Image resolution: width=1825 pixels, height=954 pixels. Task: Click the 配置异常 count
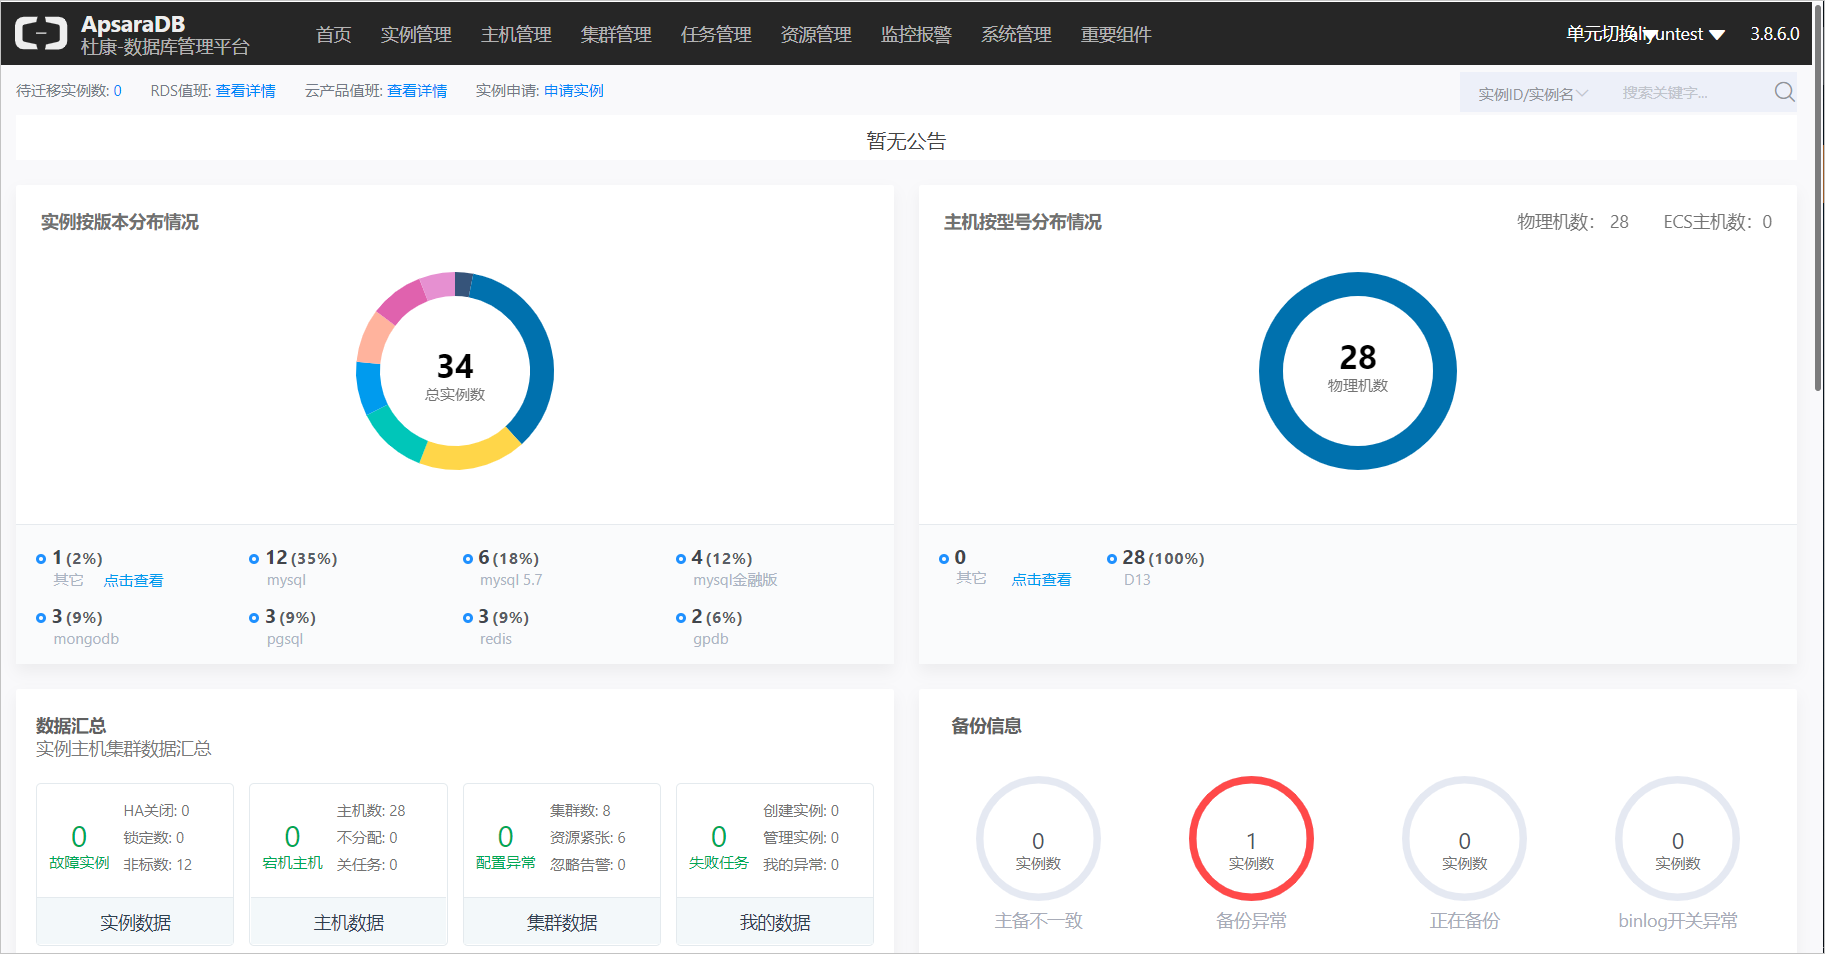506,836
